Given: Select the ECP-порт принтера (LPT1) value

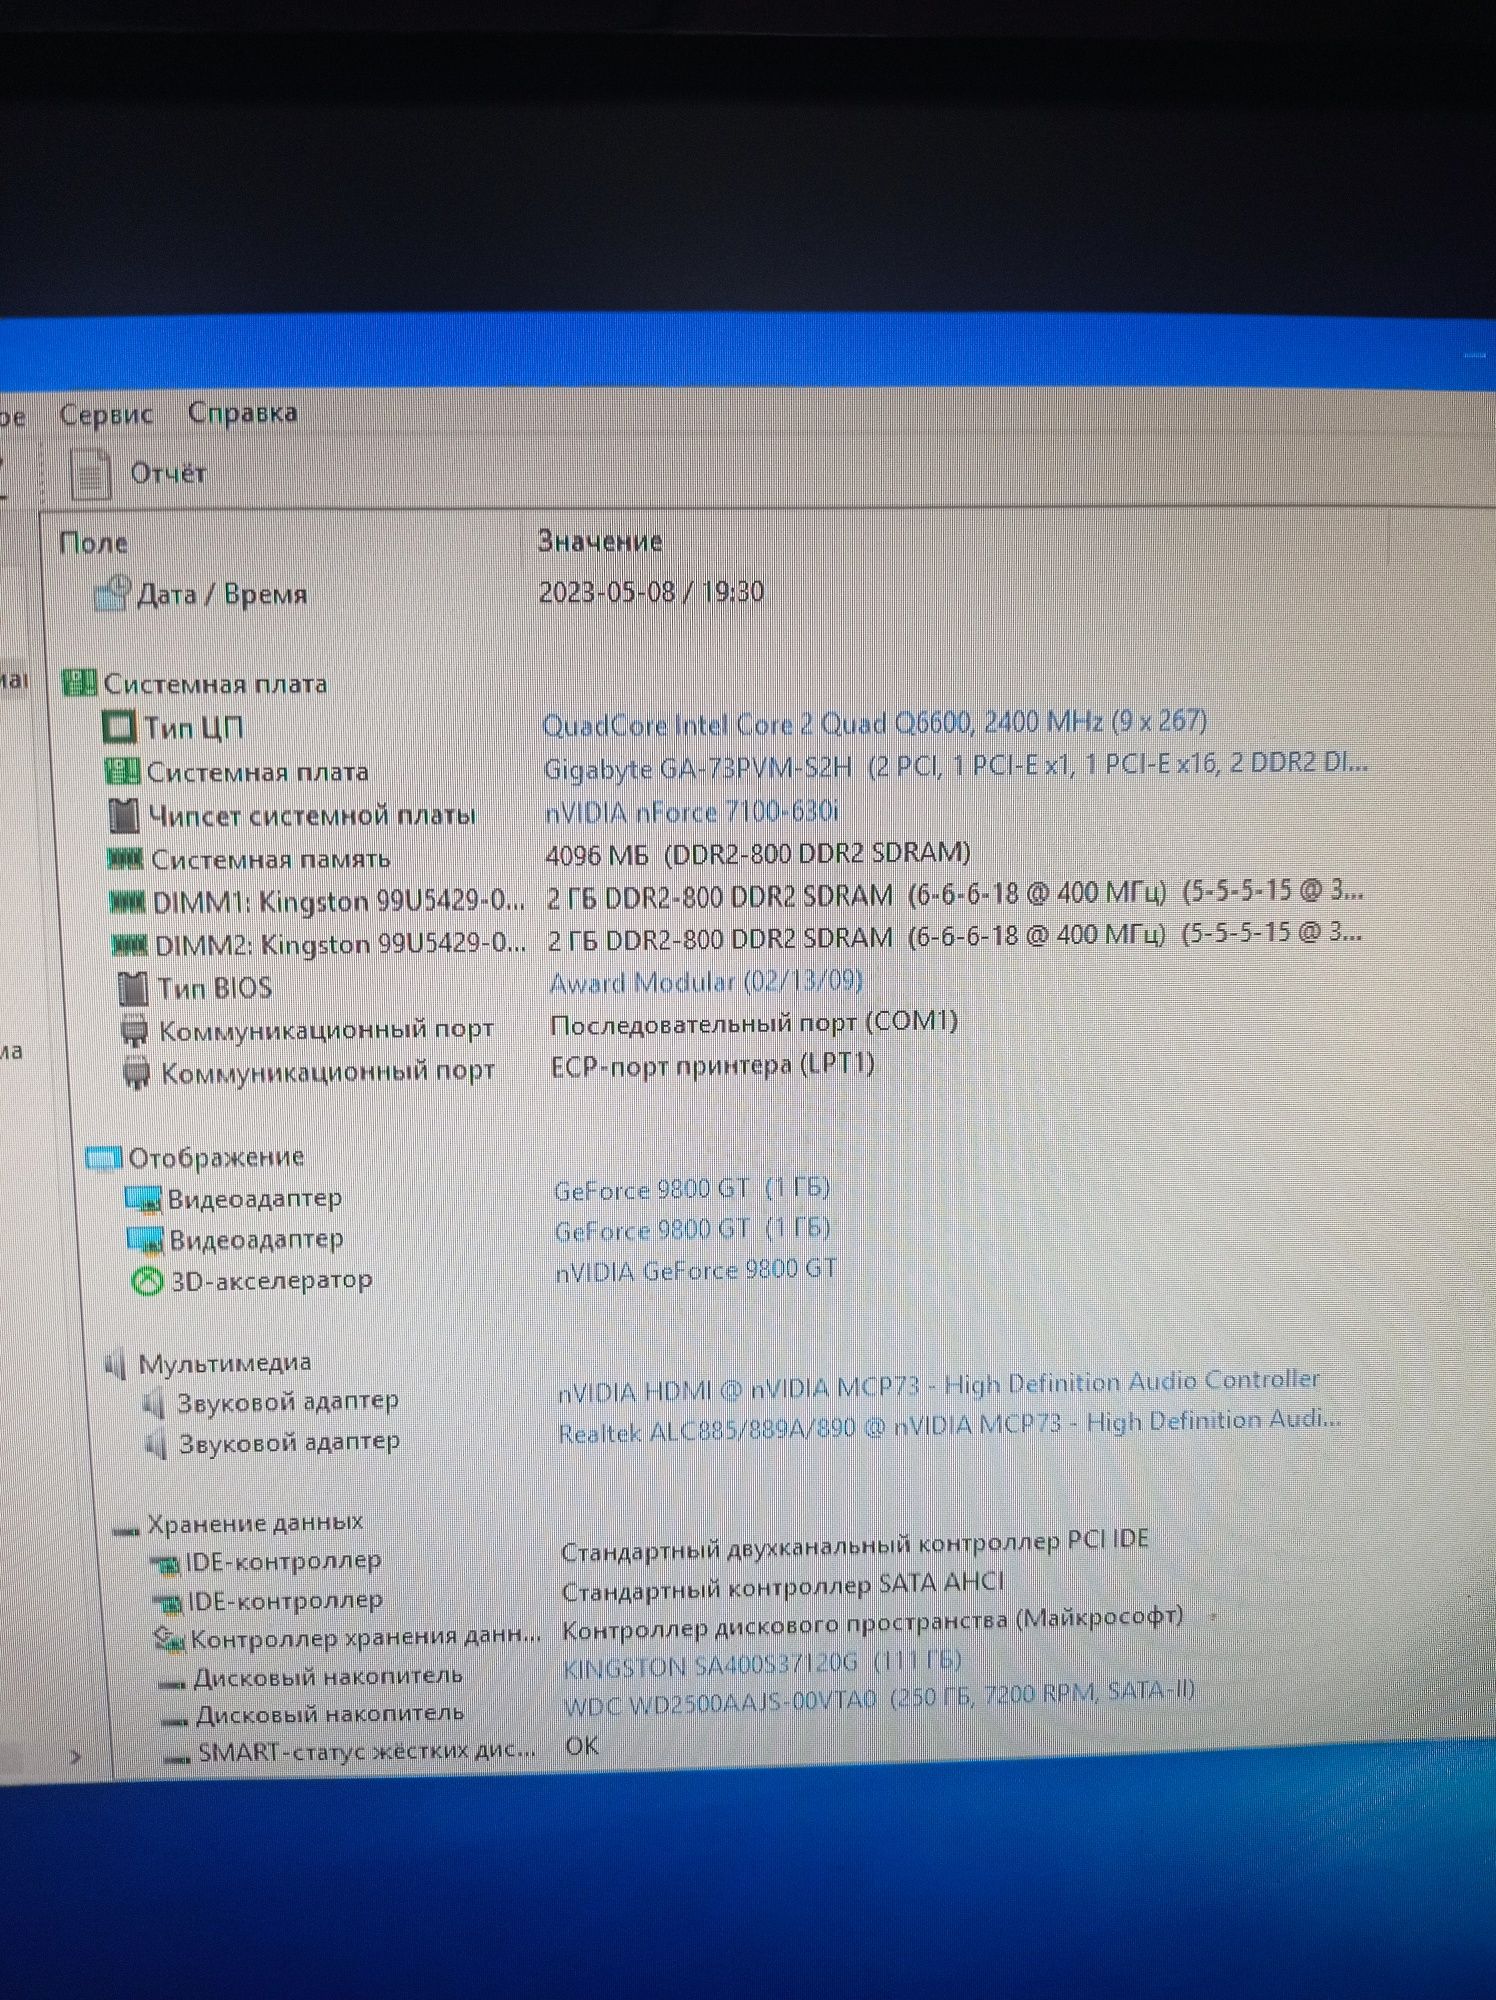Looking at the screenshot, I should (713, 1066).
